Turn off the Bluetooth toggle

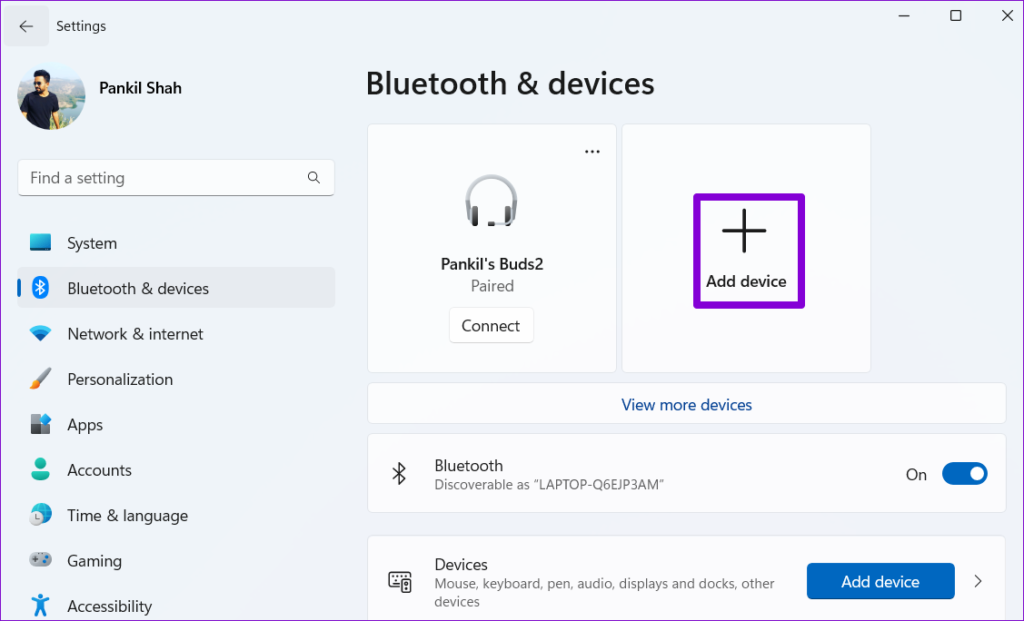(x=963, y=474)
